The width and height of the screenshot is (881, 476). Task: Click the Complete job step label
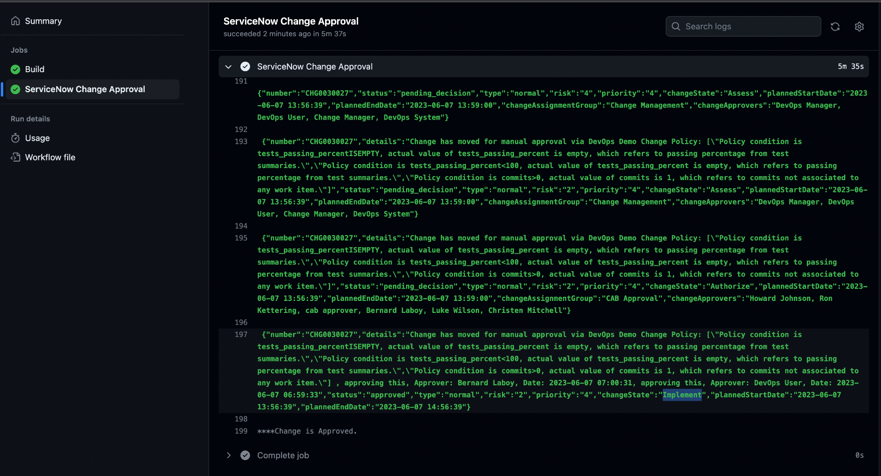[283, 455]
